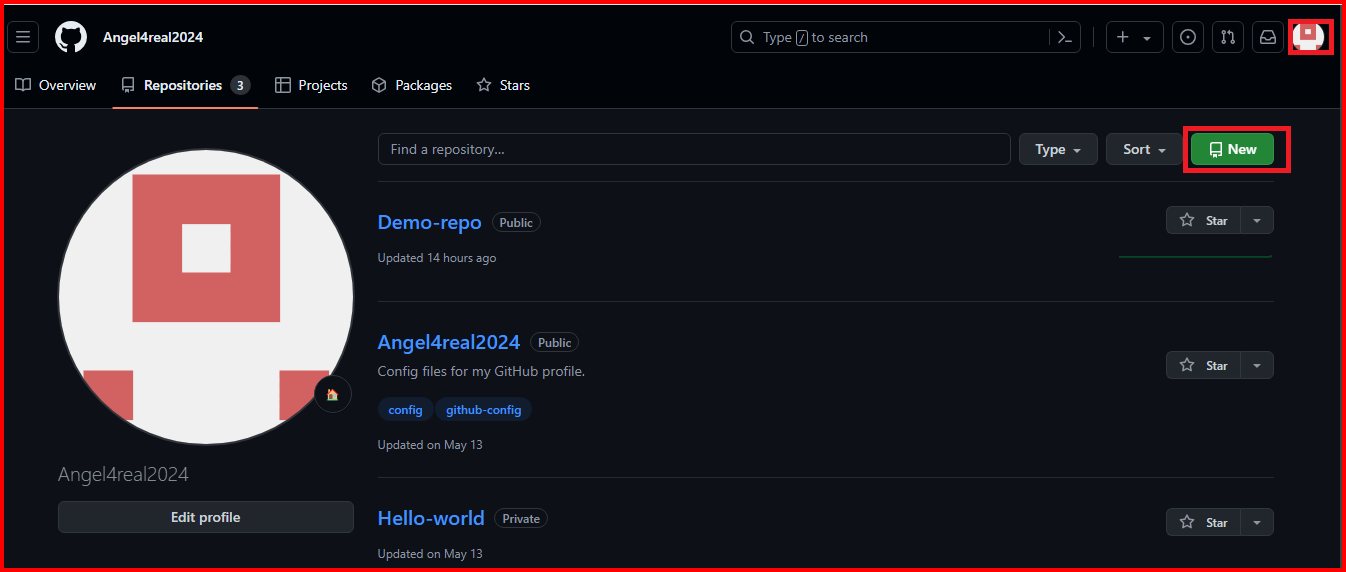Click the Public label beside Demo-repo

(x=516, y=222)
